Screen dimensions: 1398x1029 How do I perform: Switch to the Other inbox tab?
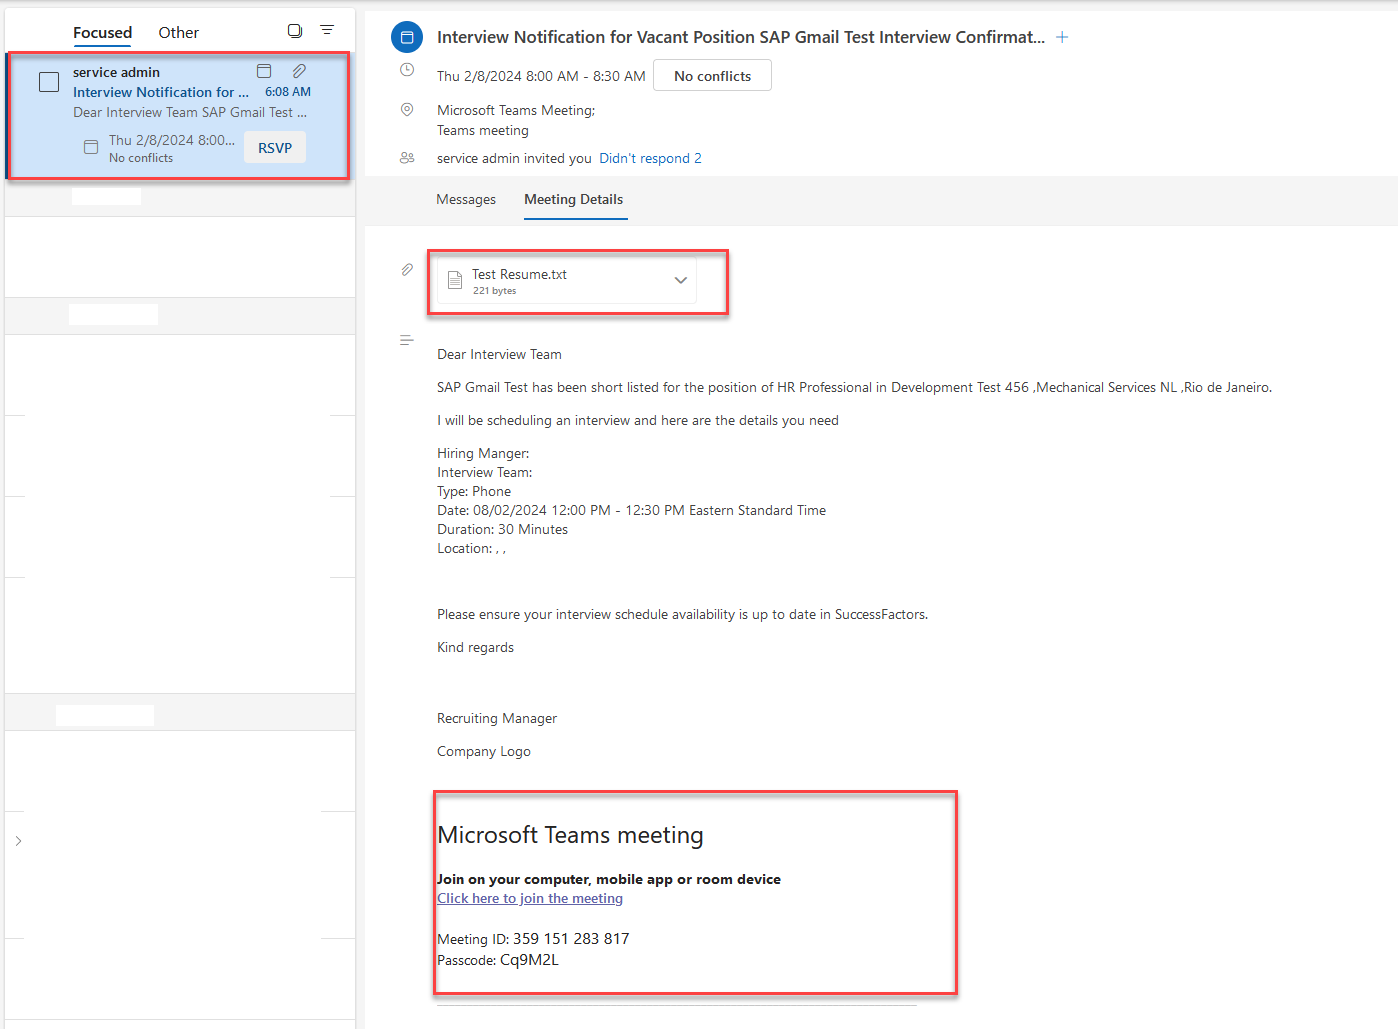pos(178,33)
